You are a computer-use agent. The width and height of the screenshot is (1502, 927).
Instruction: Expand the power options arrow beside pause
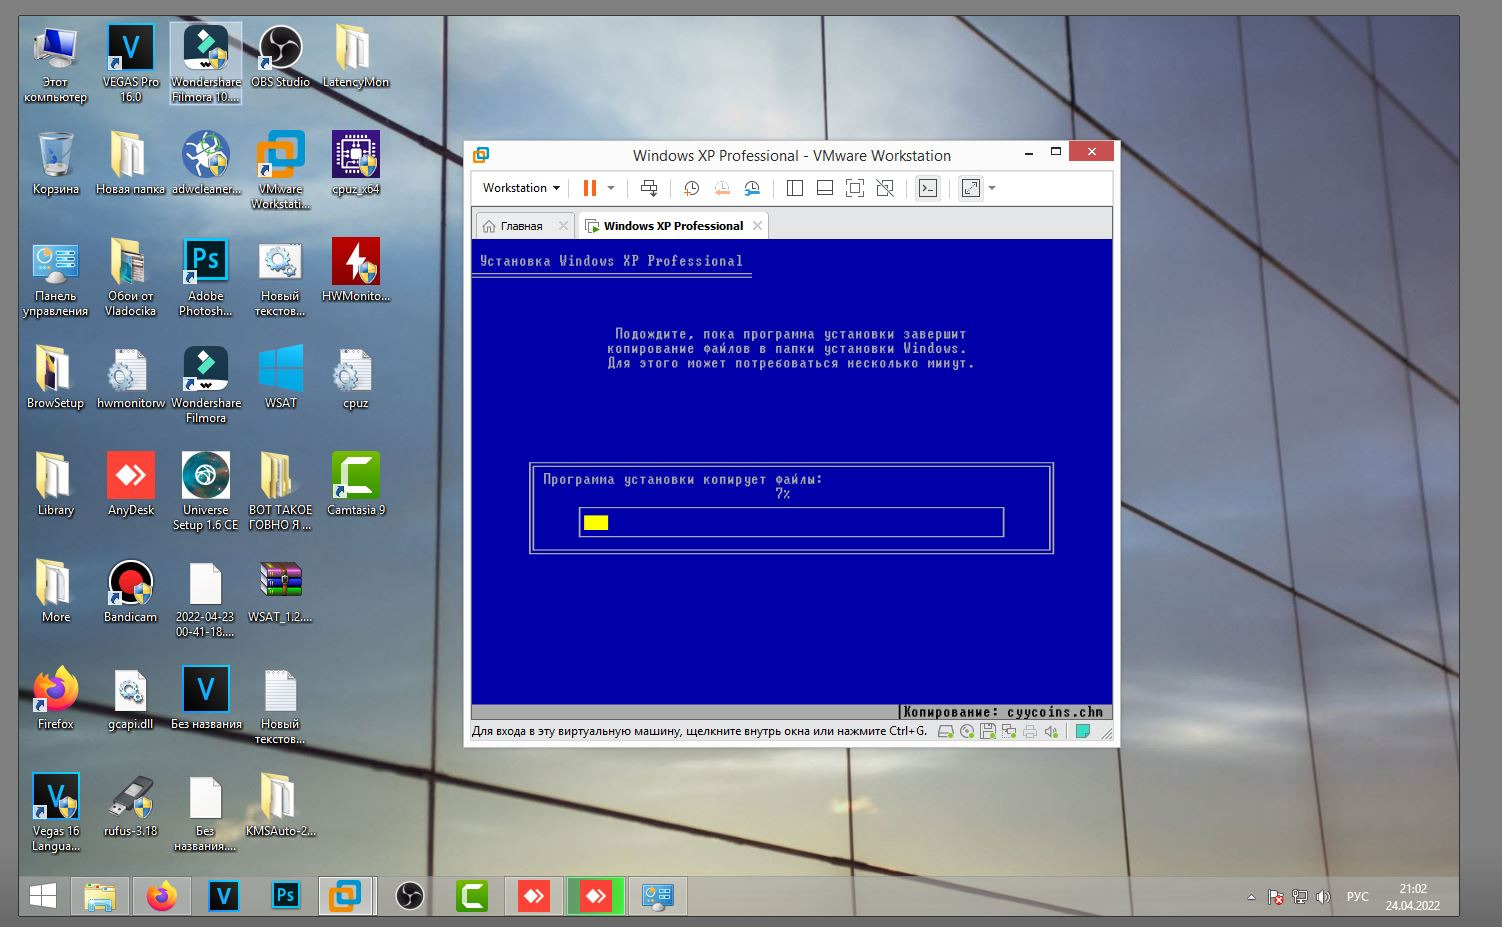[x=611, y=188]
